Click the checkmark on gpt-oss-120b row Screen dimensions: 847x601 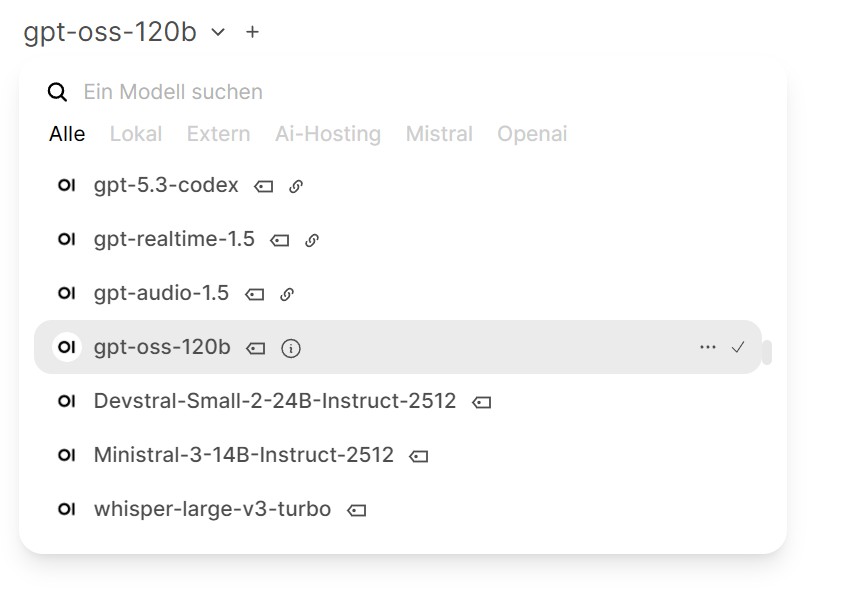pos(738,347)
